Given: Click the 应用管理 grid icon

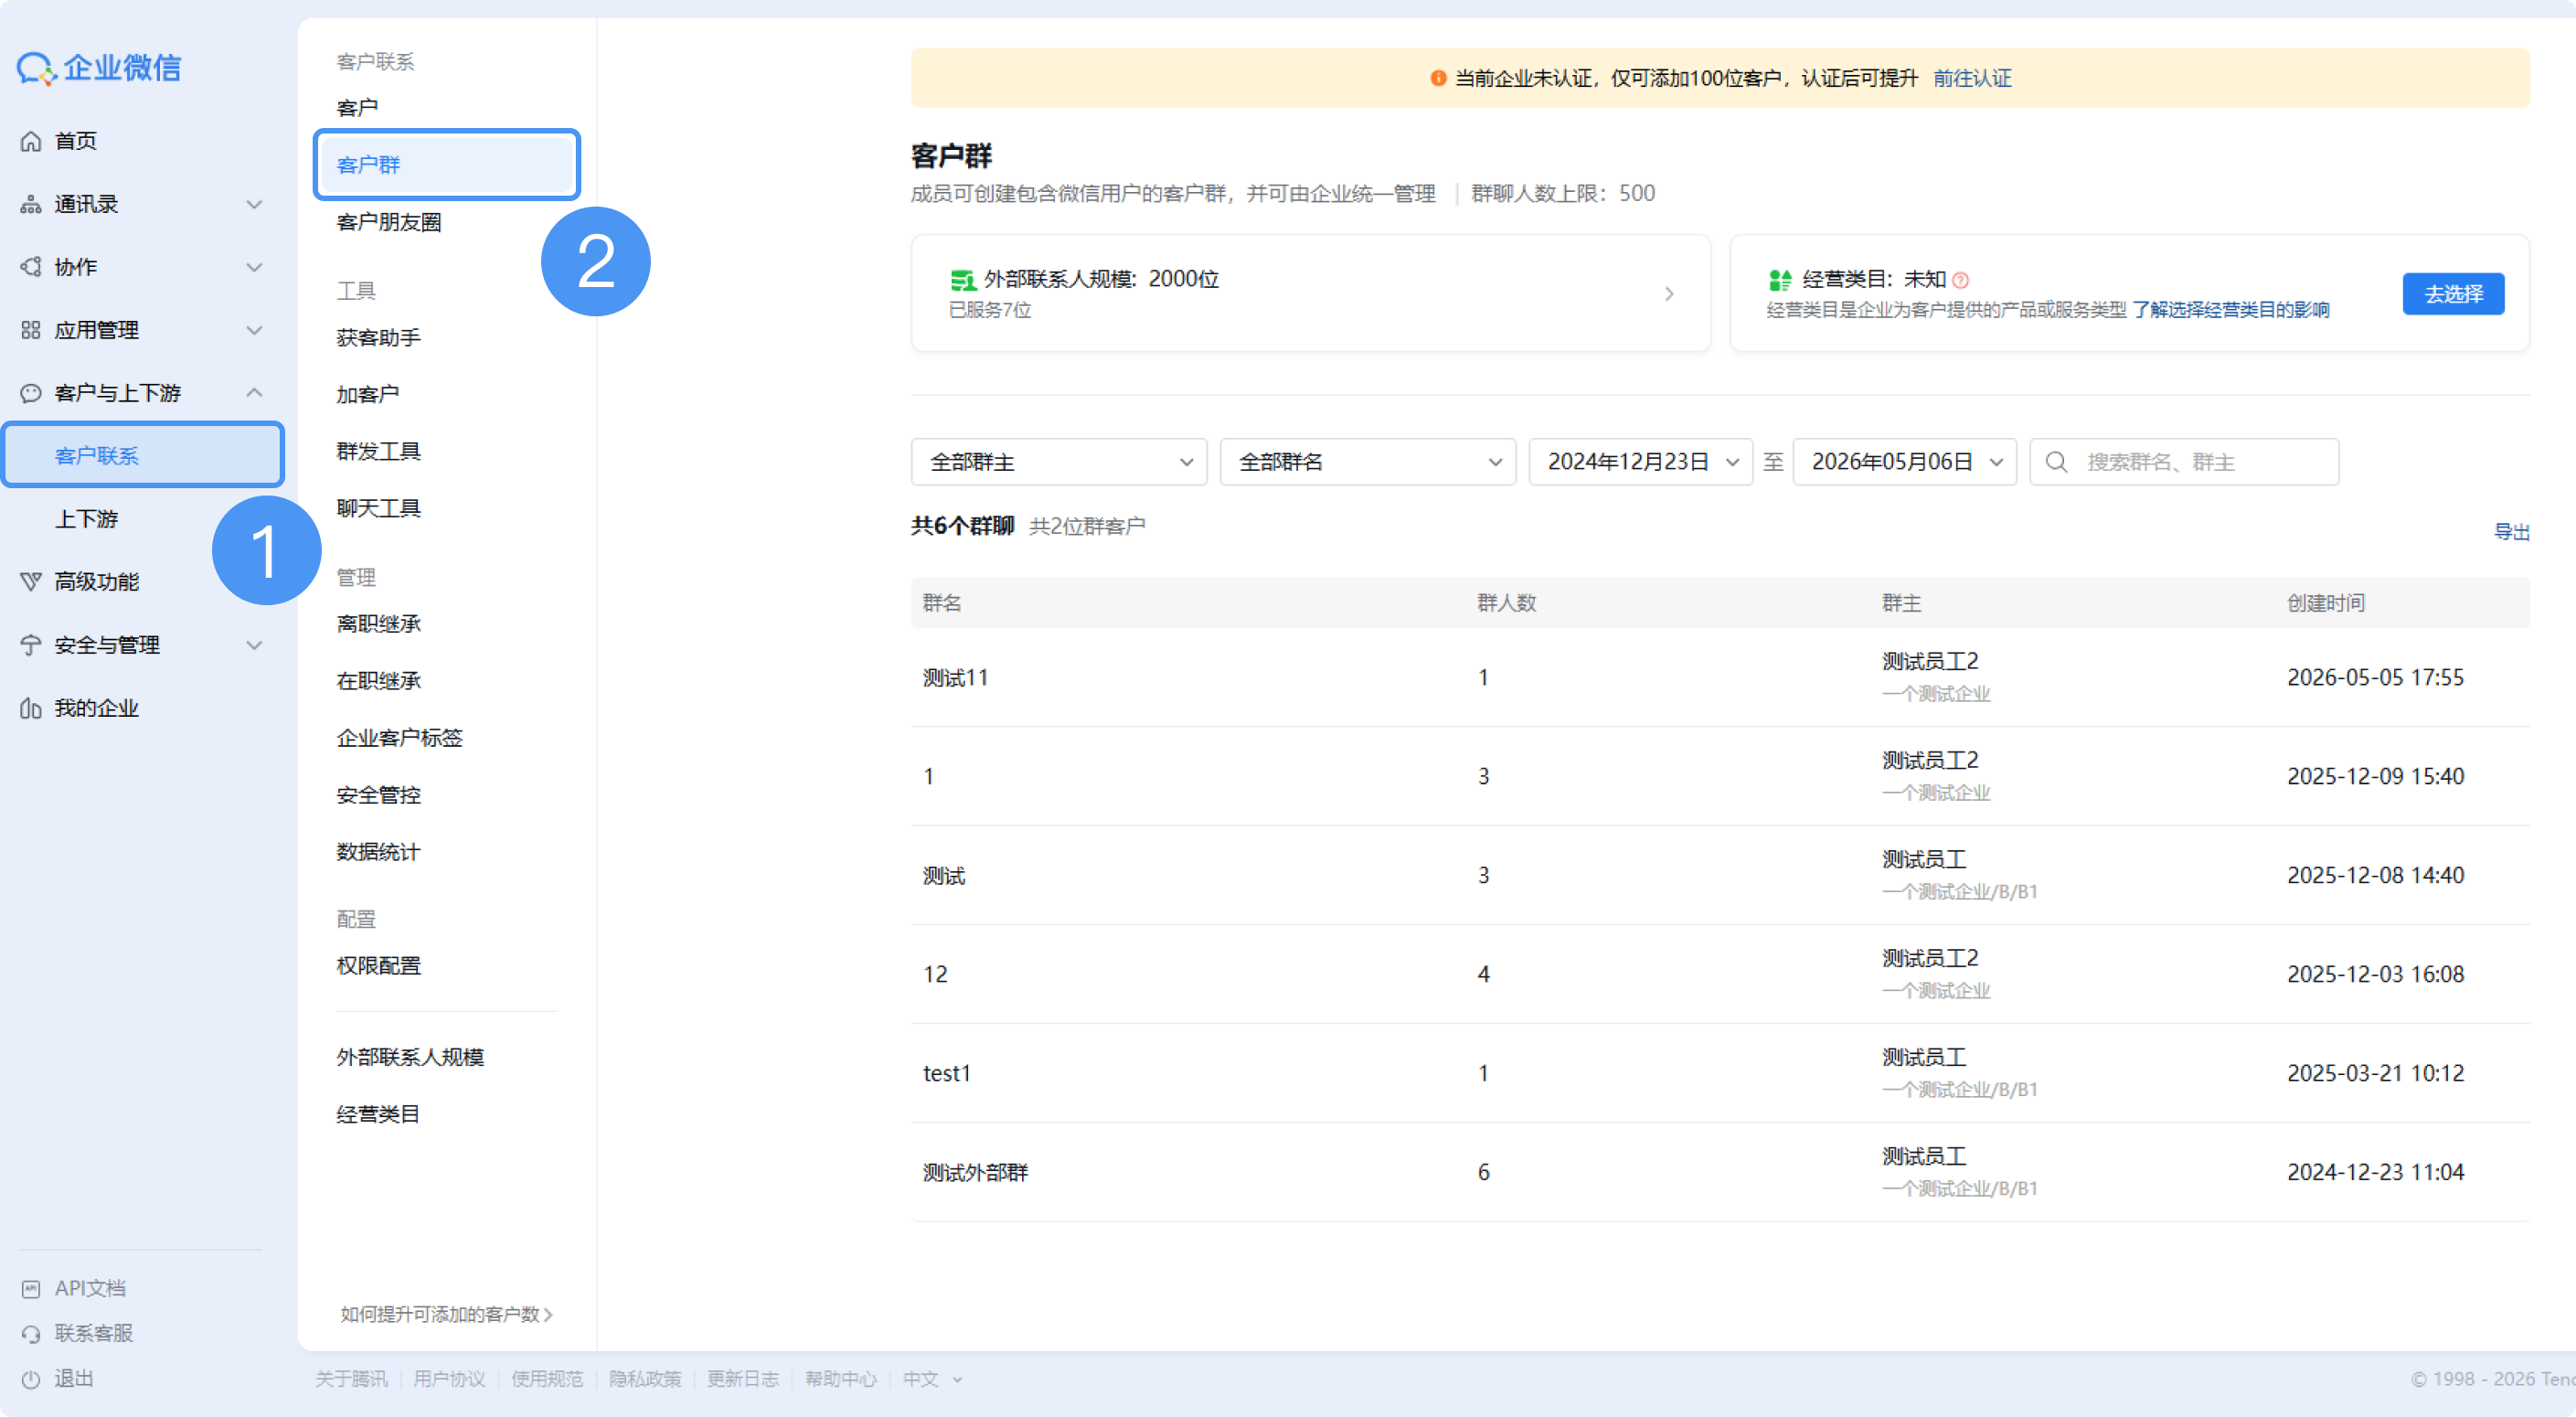Looking at the screenshot, I should pyautogui.click(x=31, y=330).
